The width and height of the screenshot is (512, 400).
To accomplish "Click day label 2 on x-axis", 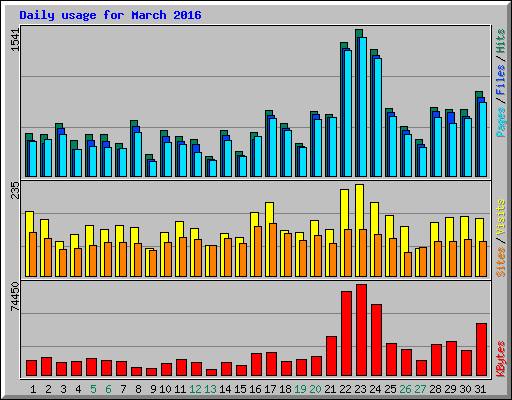I will [48, 389].
